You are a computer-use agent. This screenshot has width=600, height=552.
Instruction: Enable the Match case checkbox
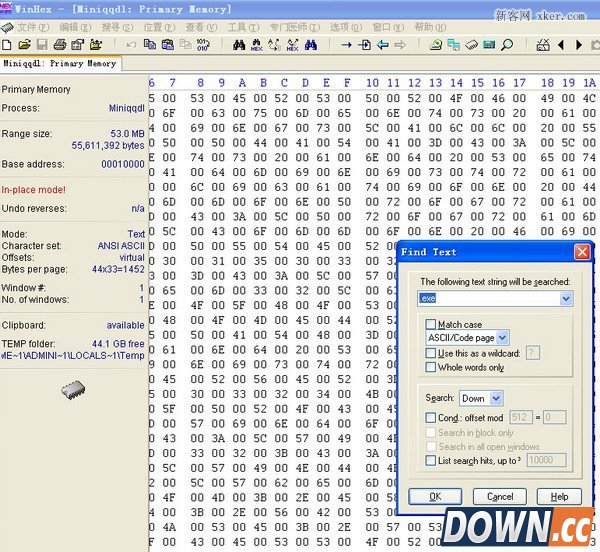tap(431, 325)
